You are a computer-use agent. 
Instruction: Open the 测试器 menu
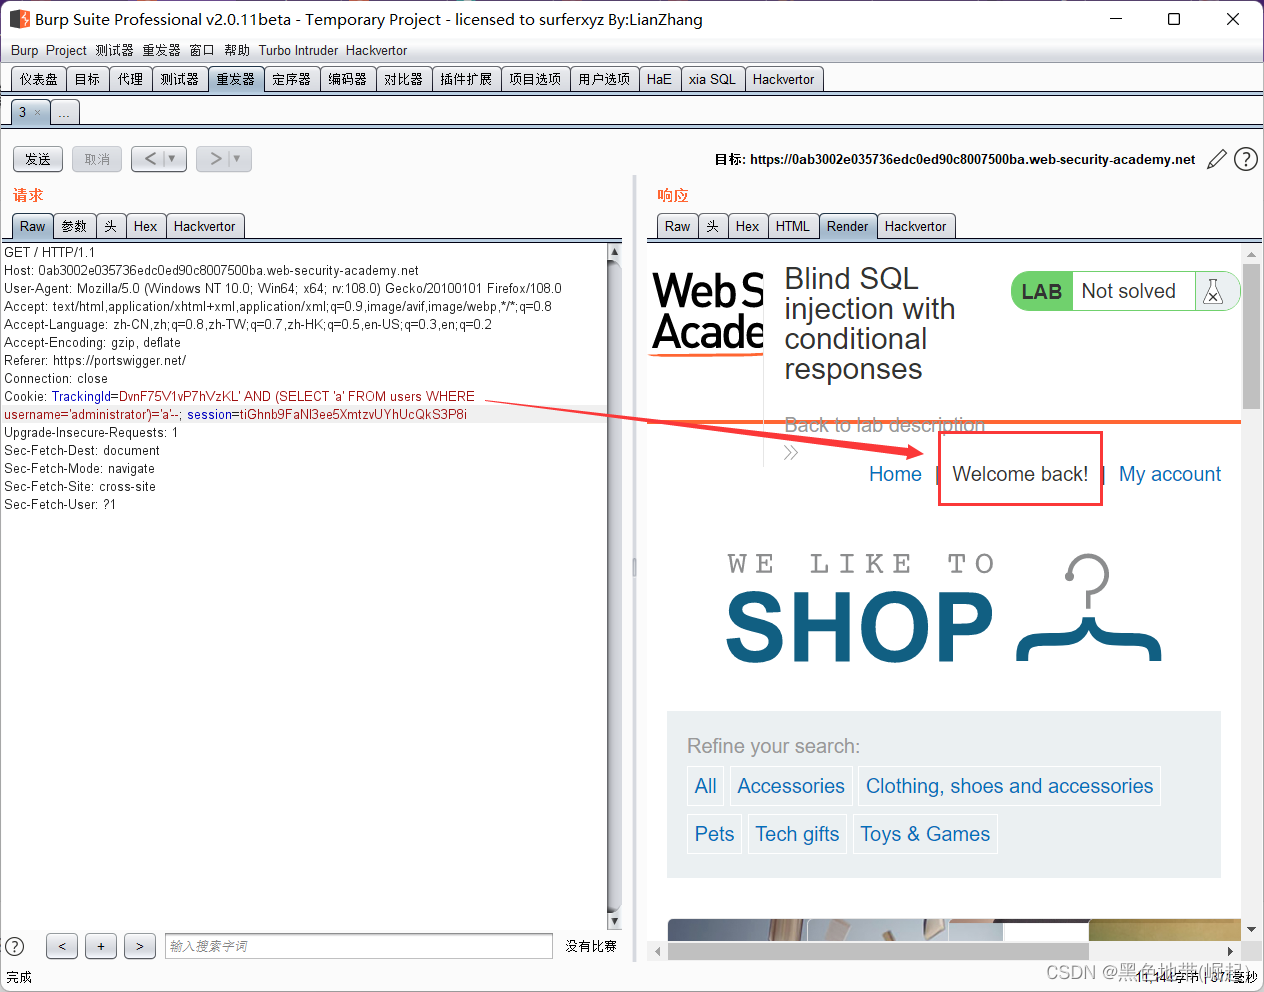click(x=114, y=50)
